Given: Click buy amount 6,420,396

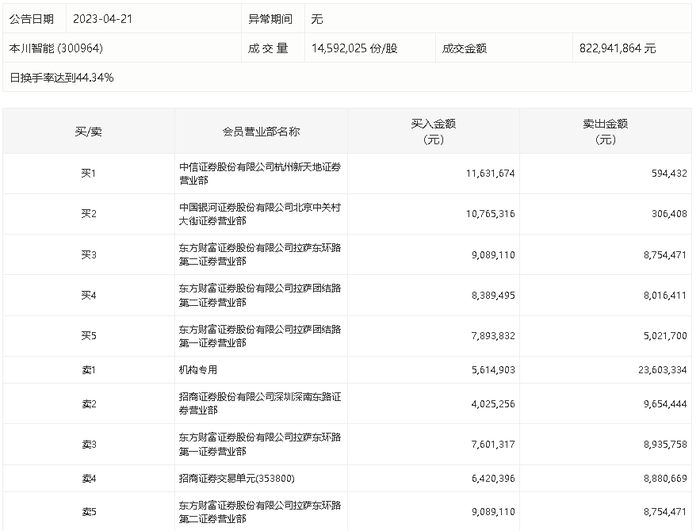Looking at the screenshot, I should point(493,478).
